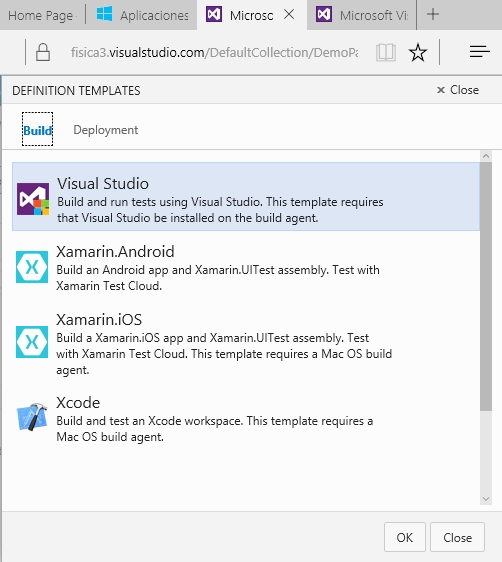The width and height of the screenshot is (502, 562).
Task: Click the Xamarin.iOS template icon
Action: tap(32, 342)
